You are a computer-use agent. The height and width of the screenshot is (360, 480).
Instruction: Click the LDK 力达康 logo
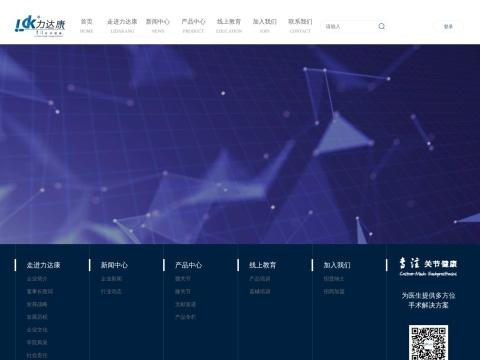(40, 26)
